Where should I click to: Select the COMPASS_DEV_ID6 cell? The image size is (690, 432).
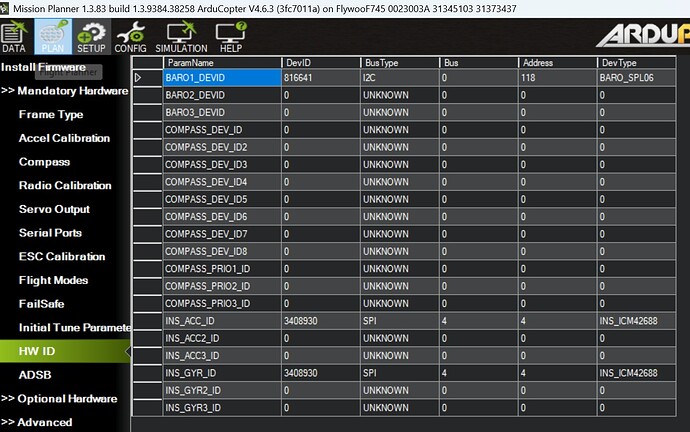222,217
